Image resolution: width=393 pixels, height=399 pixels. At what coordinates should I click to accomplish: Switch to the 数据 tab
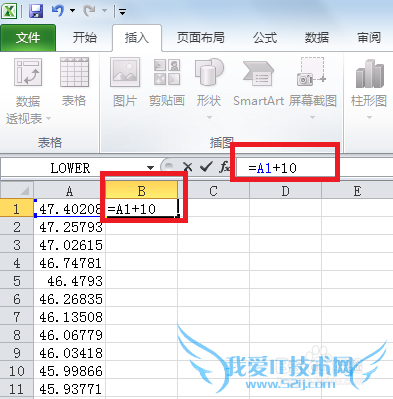(317, 38)
